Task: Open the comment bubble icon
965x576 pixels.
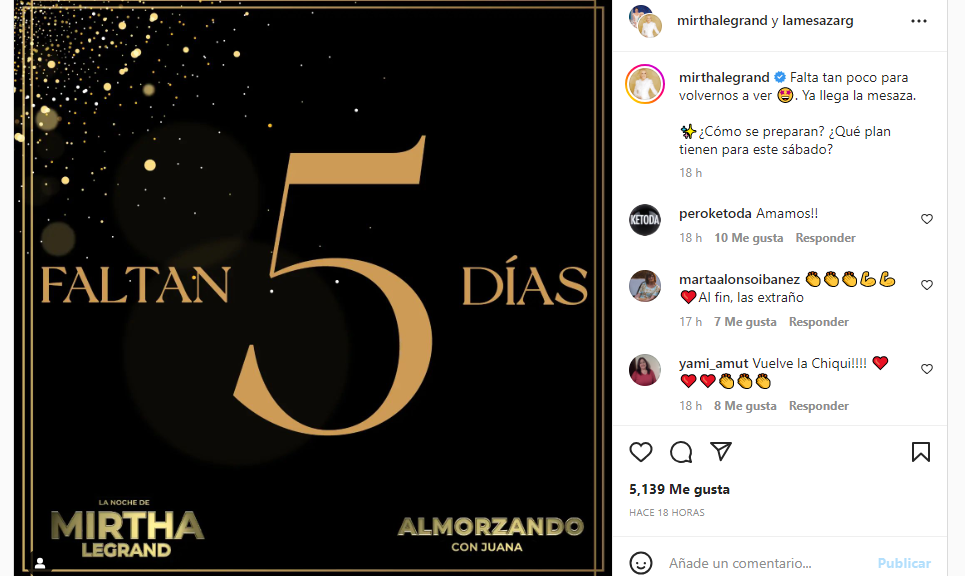Action: point(681,452)
